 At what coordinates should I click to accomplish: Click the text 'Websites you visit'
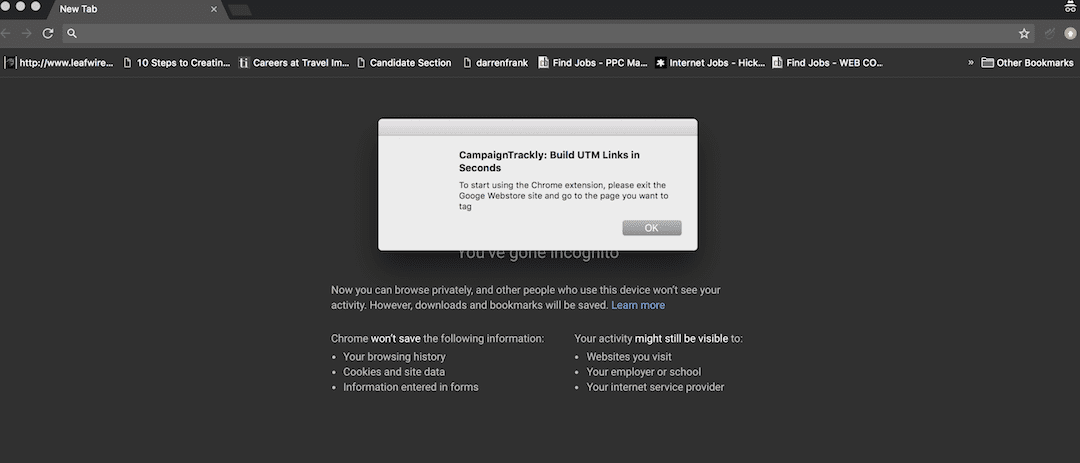629,357
